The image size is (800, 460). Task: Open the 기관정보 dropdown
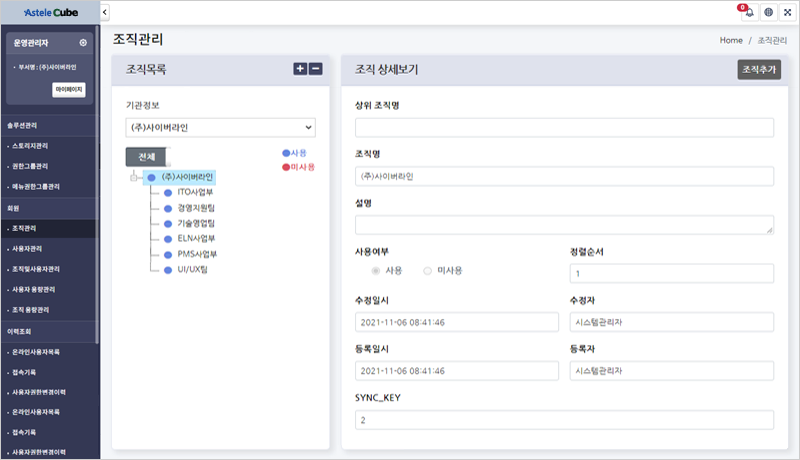point(220,127)
